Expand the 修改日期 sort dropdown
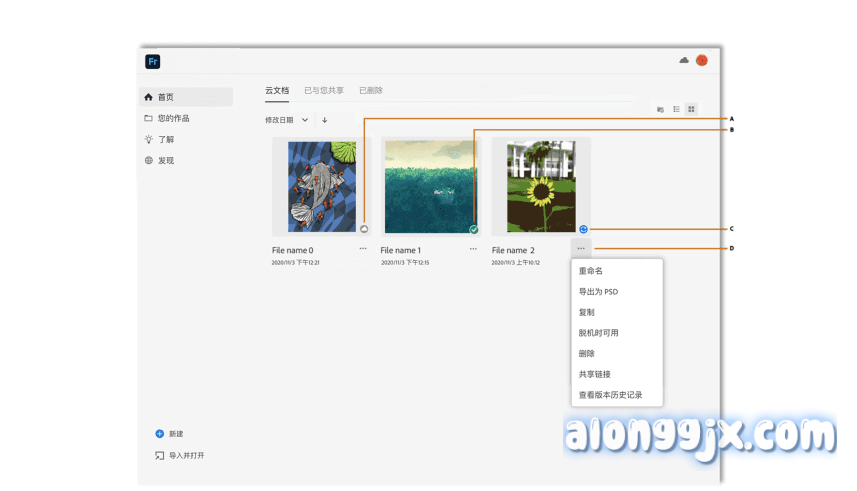The image size is (857, 491). [x=304, y=120]
